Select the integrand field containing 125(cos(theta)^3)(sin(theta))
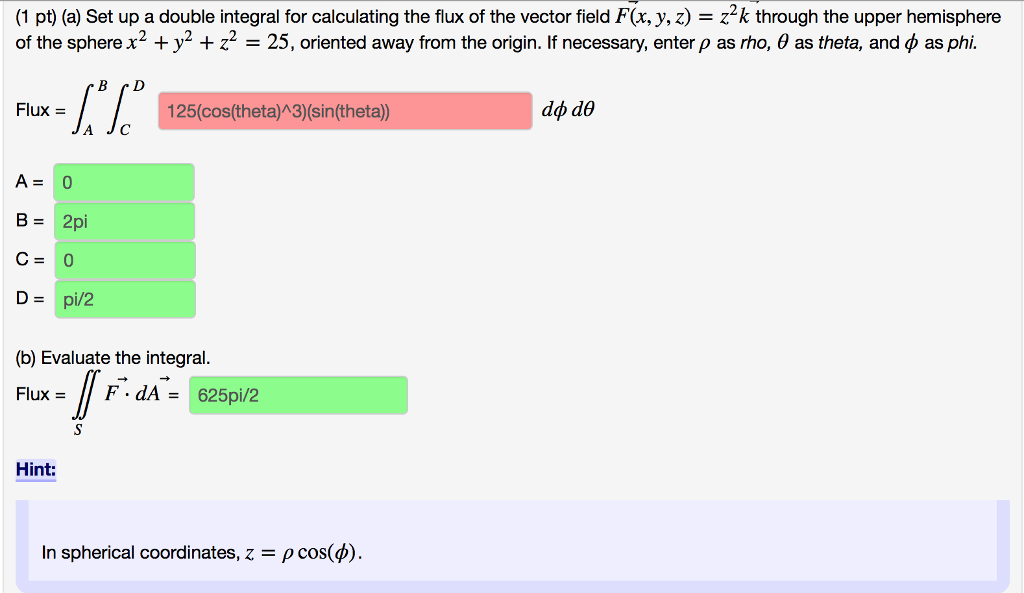Image resolution: width=1024 pixels, height=593 pixels. (345, 110)
